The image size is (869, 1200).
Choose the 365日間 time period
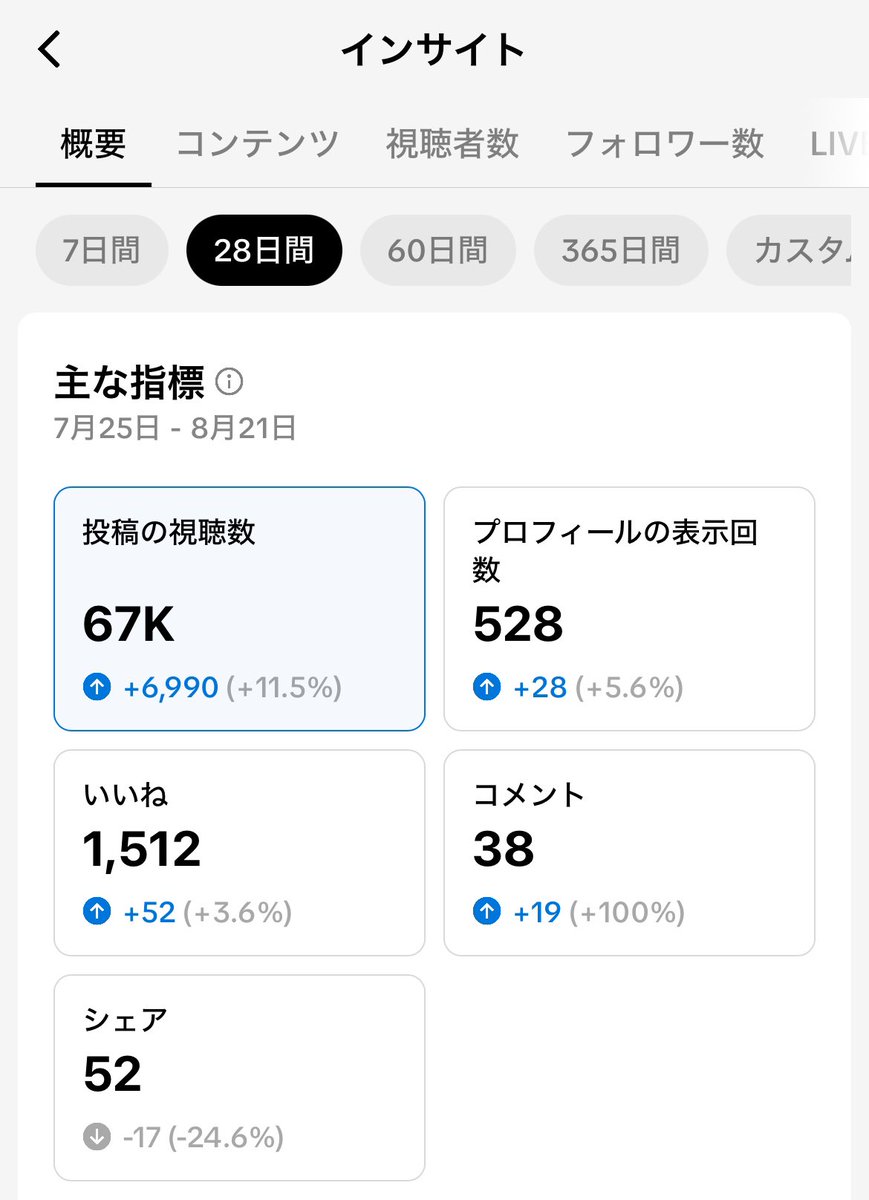click(620, 250)
